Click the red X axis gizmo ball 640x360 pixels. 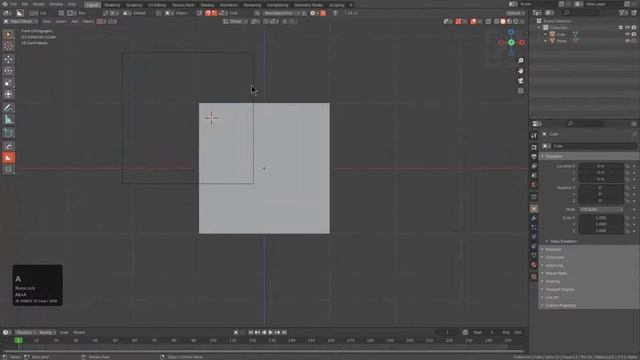click(522, 42)
